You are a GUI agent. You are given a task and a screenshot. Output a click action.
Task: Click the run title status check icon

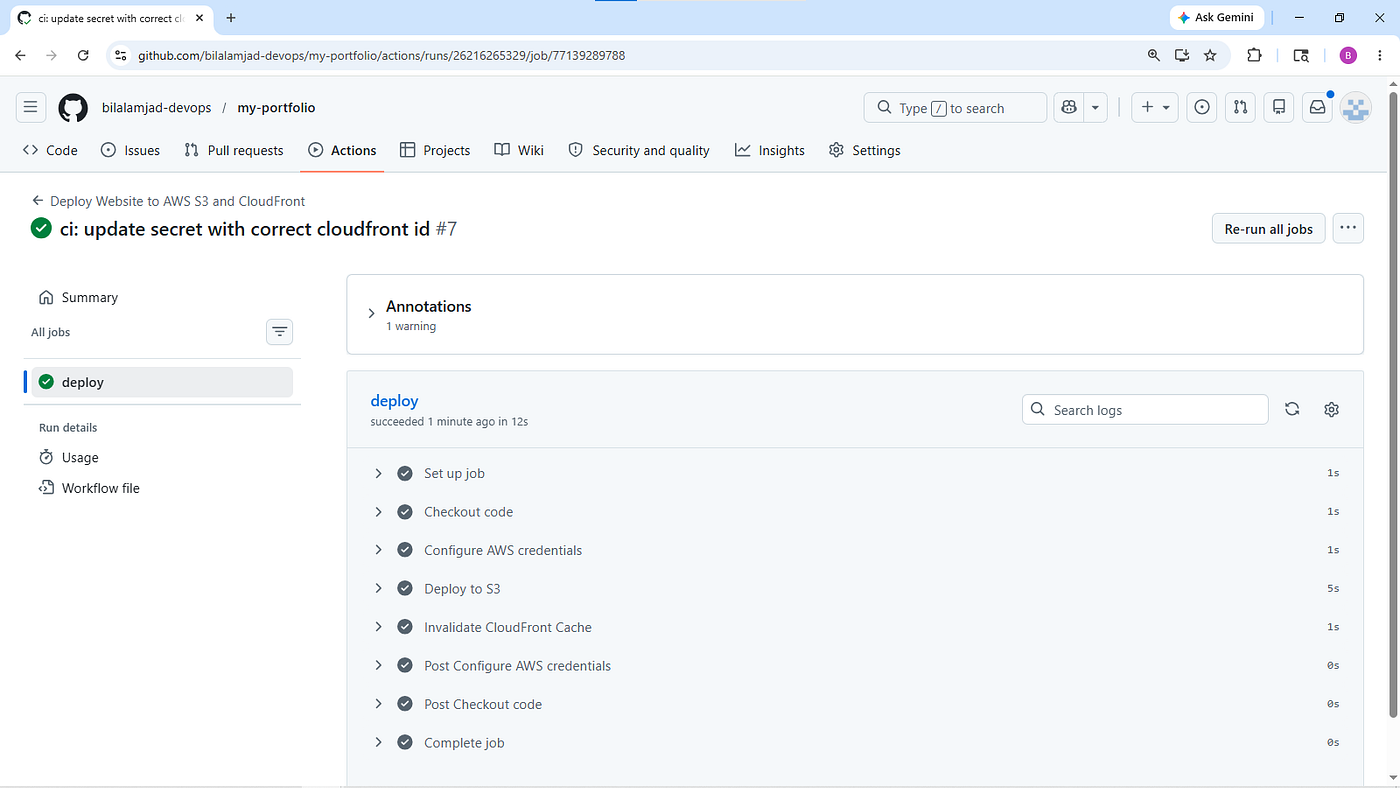[41, 229]
